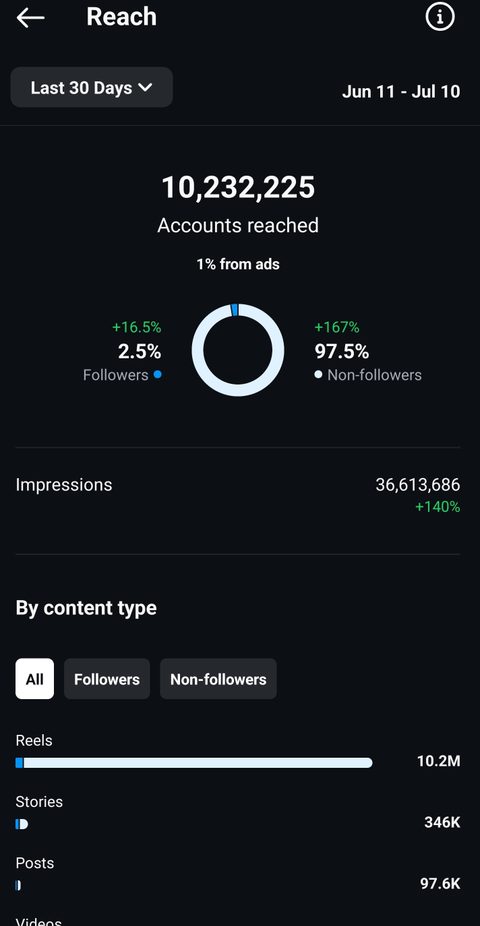Click the Stories reach bar

[22, 824]
